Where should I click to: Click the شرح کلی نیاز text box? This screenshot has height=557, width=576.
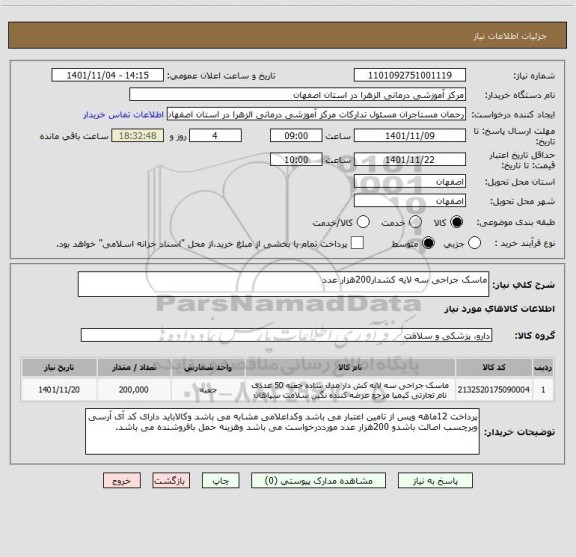283,284
